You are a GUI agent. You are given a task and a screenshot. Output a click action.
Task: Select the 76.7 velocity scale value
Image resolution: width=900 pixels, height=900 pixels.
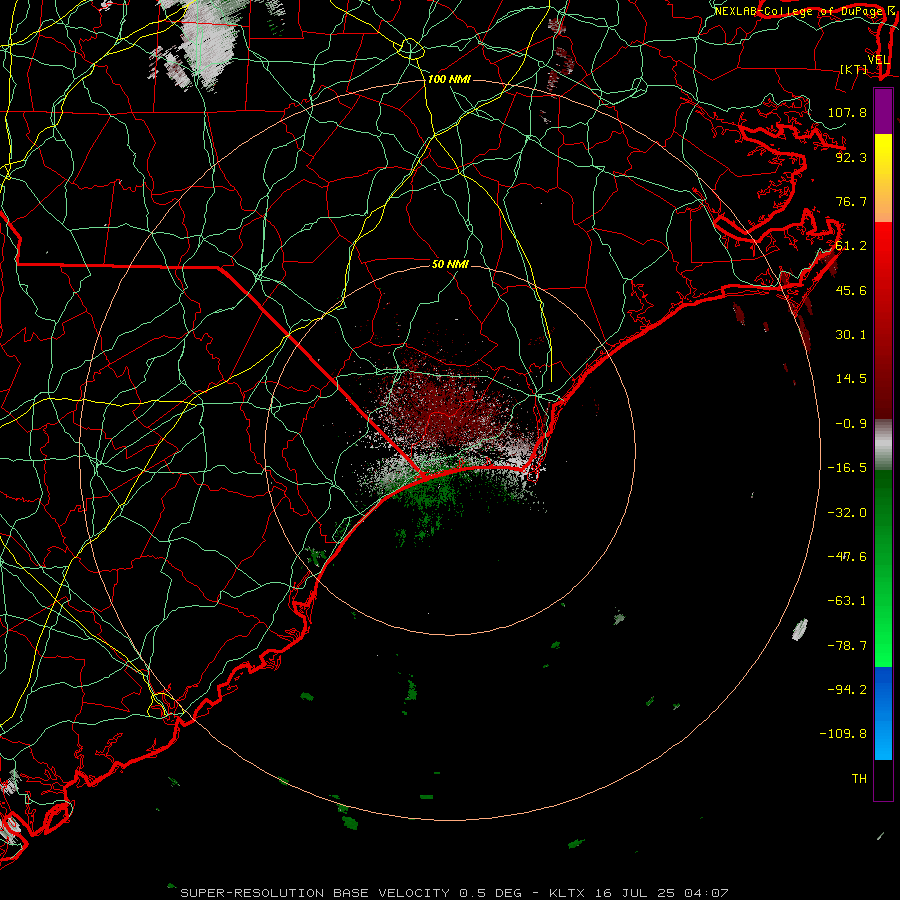pos(851,201)
